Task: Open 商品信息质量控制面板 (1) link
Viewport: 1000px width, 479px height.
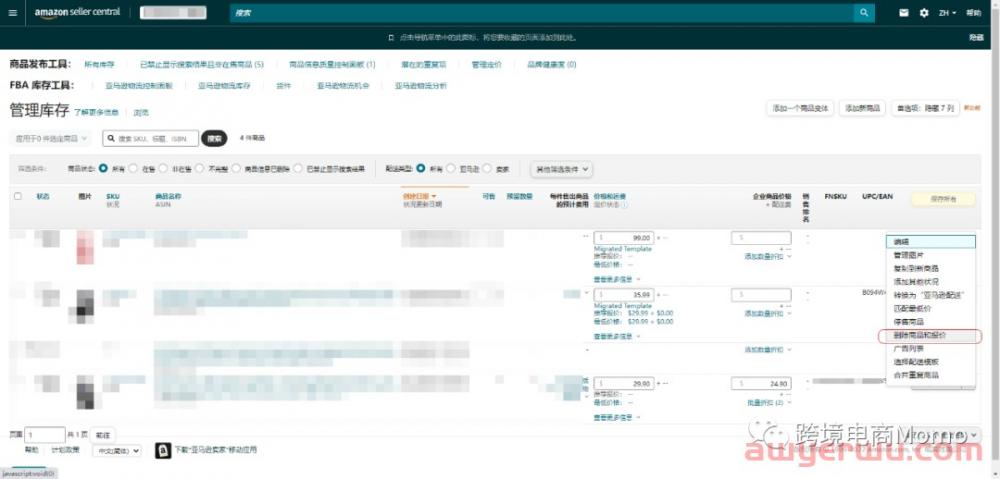Action: (x=332, y=64)
